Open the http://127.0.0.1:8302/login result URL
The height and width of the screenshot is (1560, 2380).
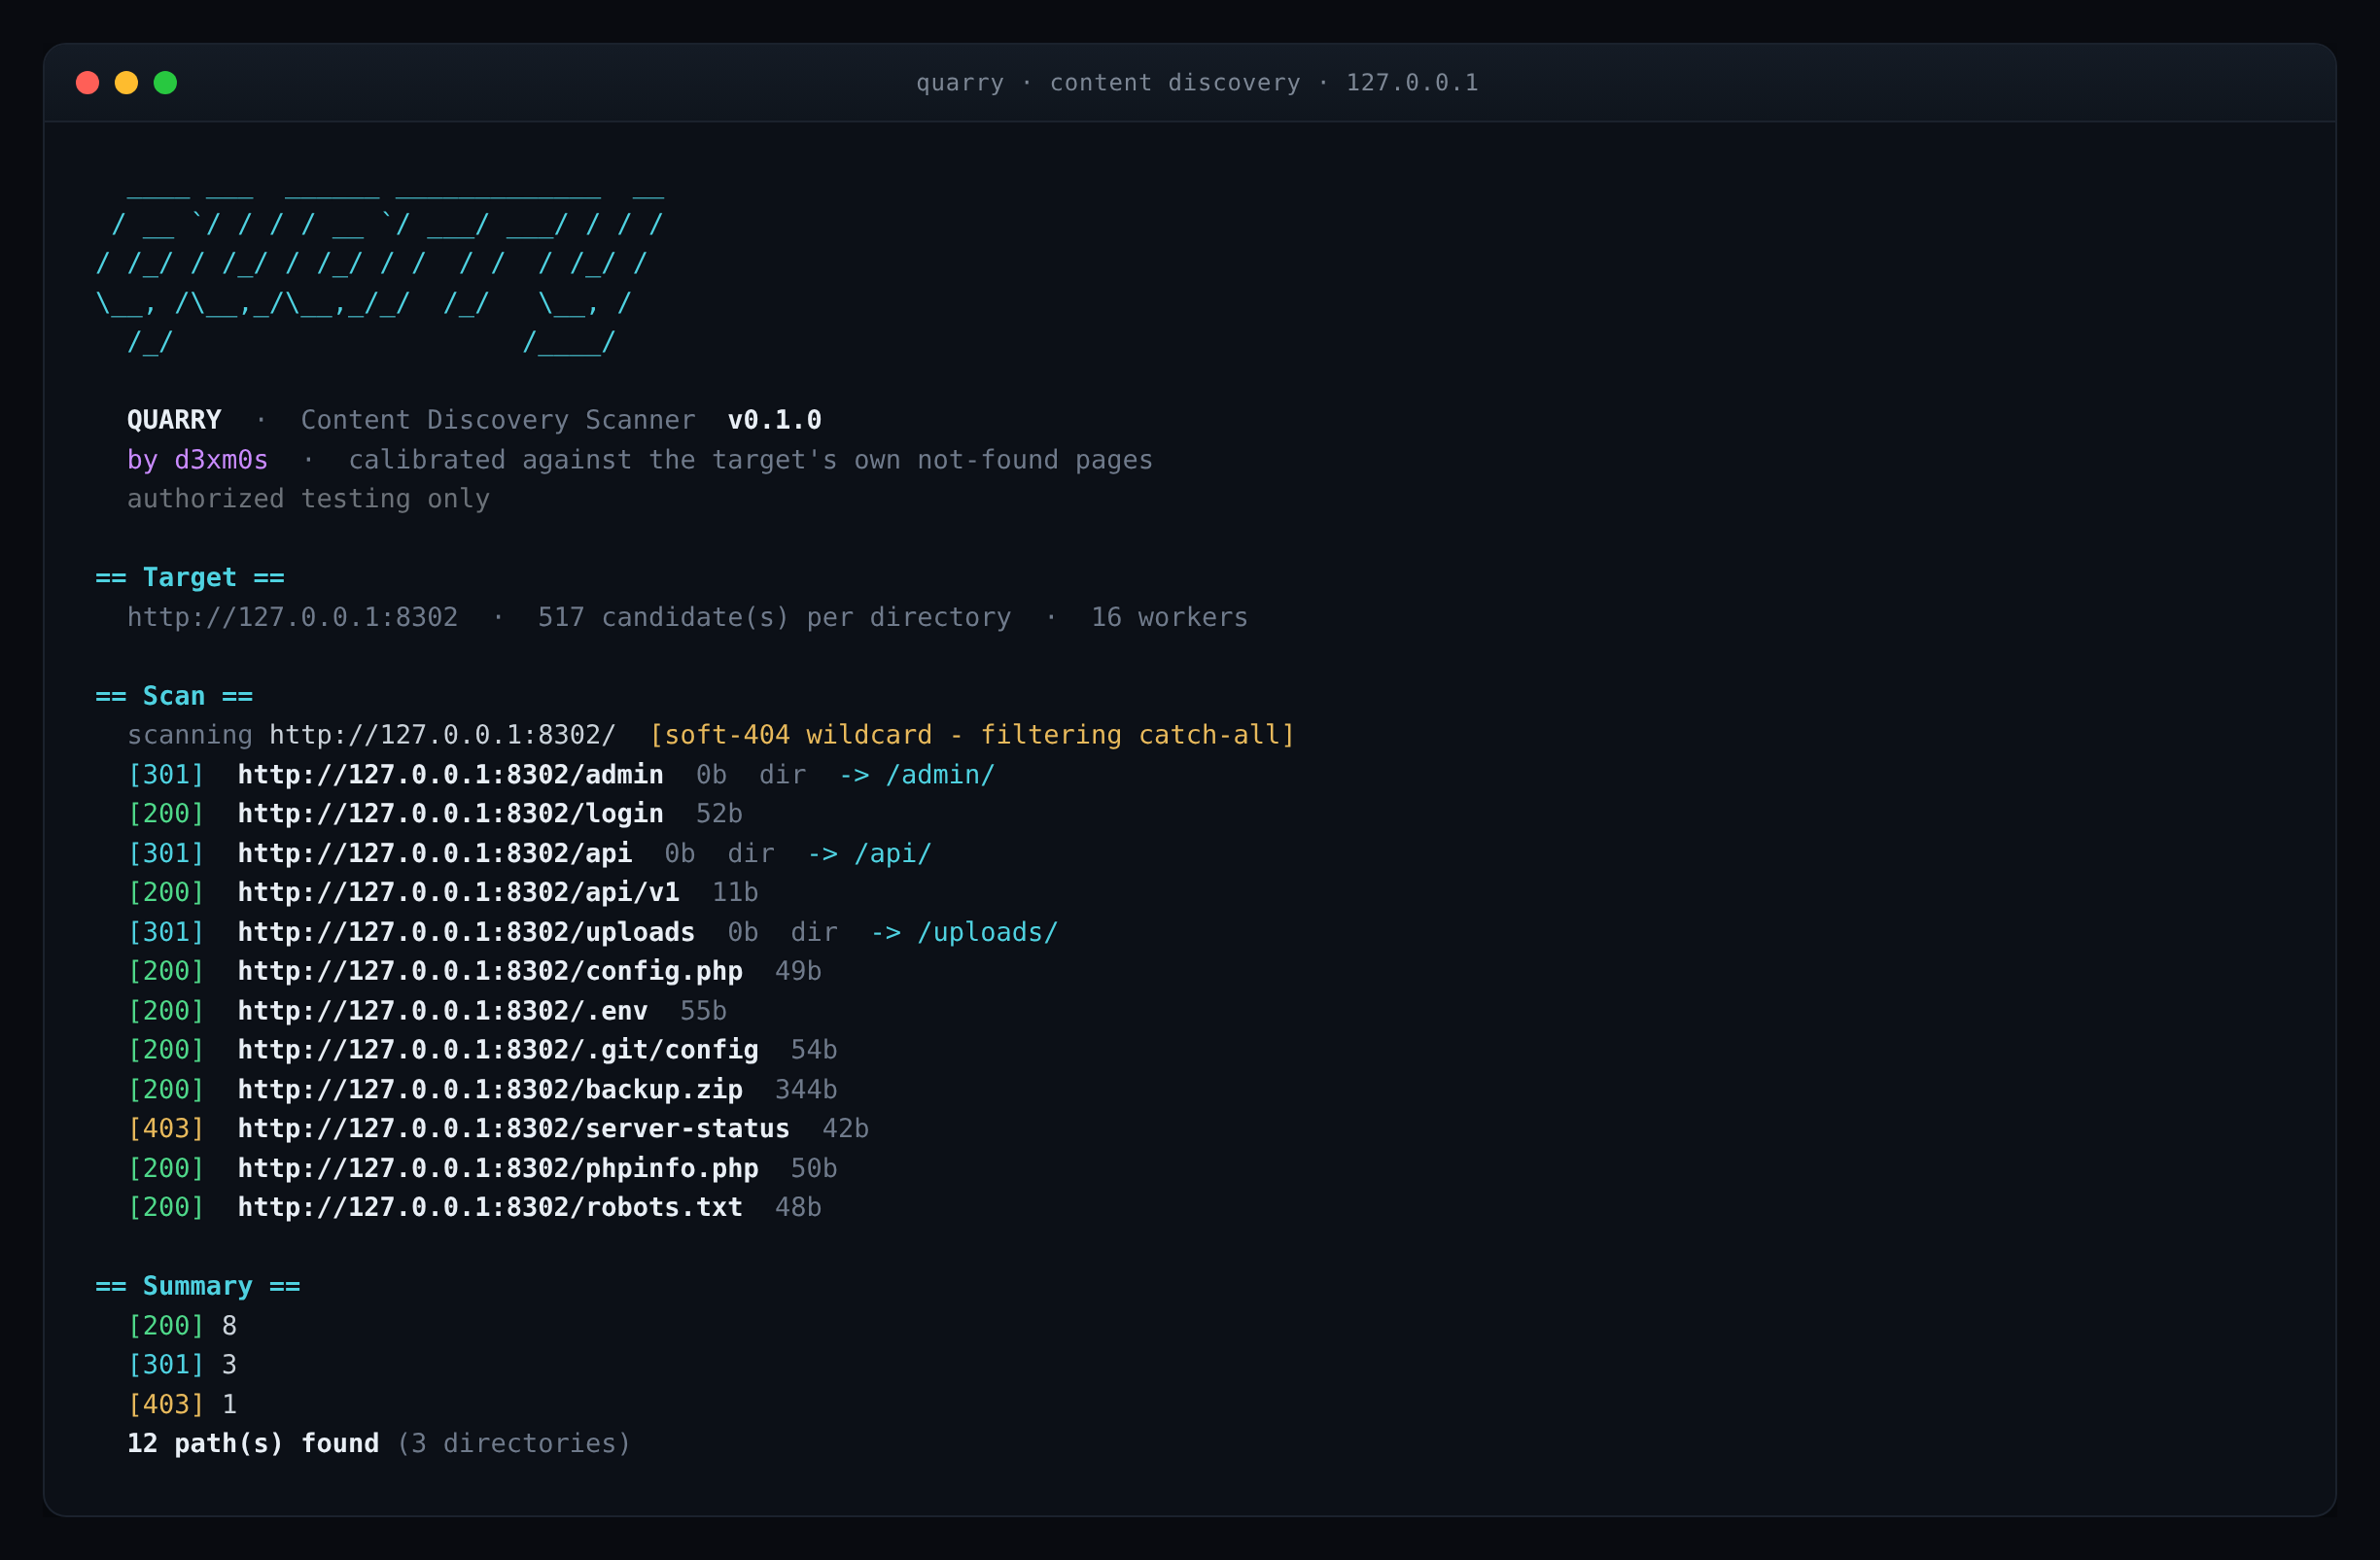(x=450, y=814)
